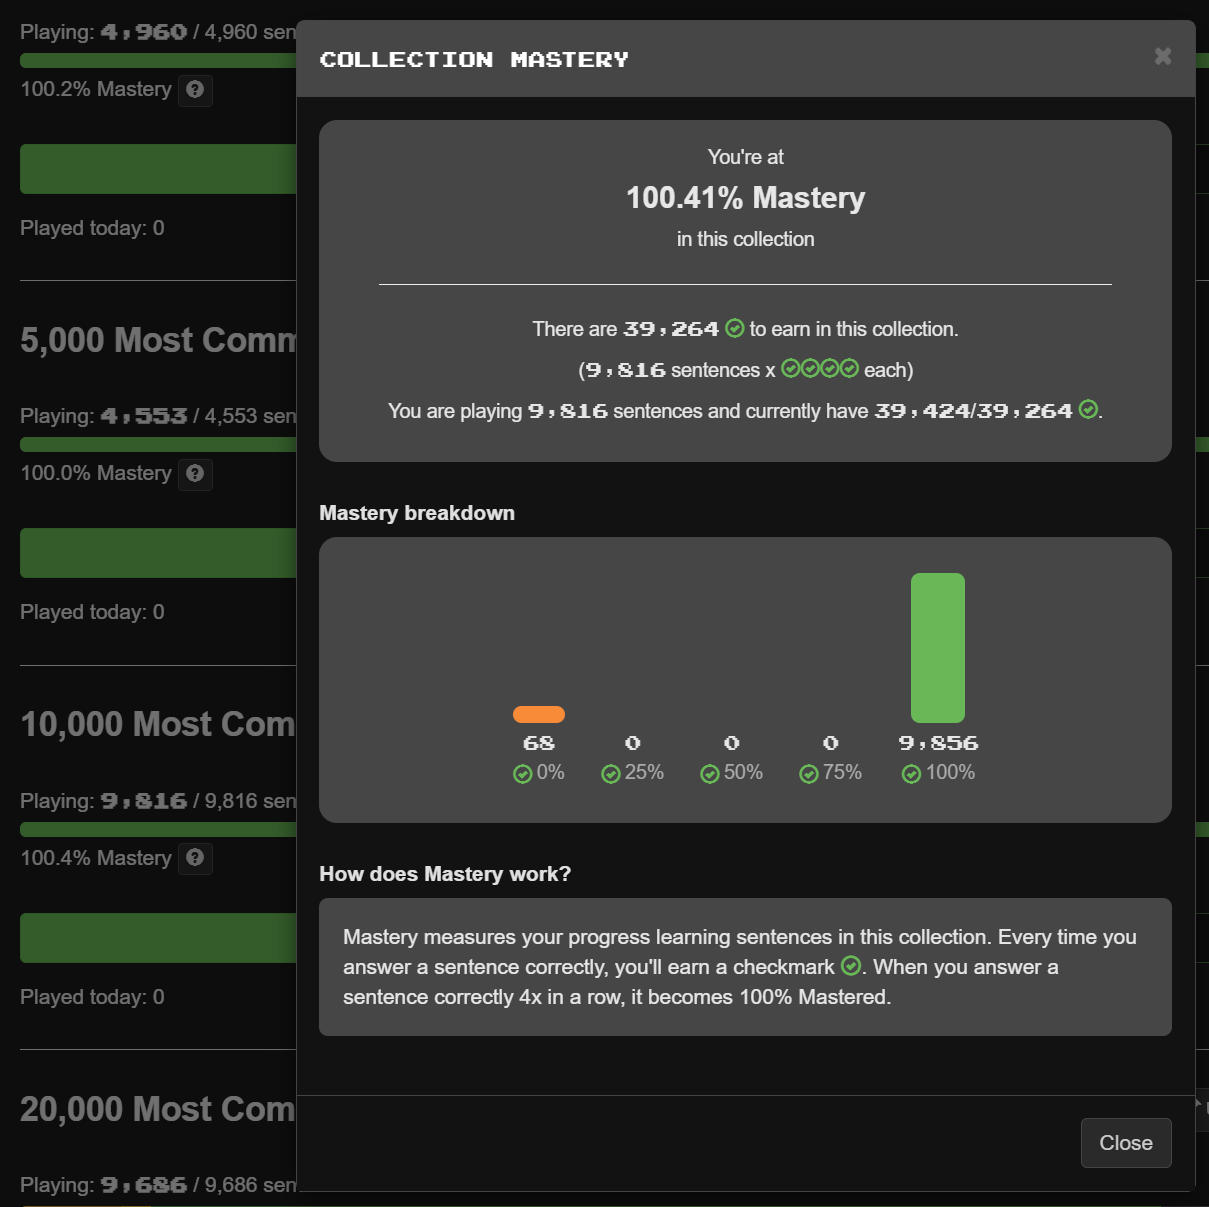1209x1207 pixels.
Task: Click checkmark icon after 39,264 to earn
Action: [735, 329]
